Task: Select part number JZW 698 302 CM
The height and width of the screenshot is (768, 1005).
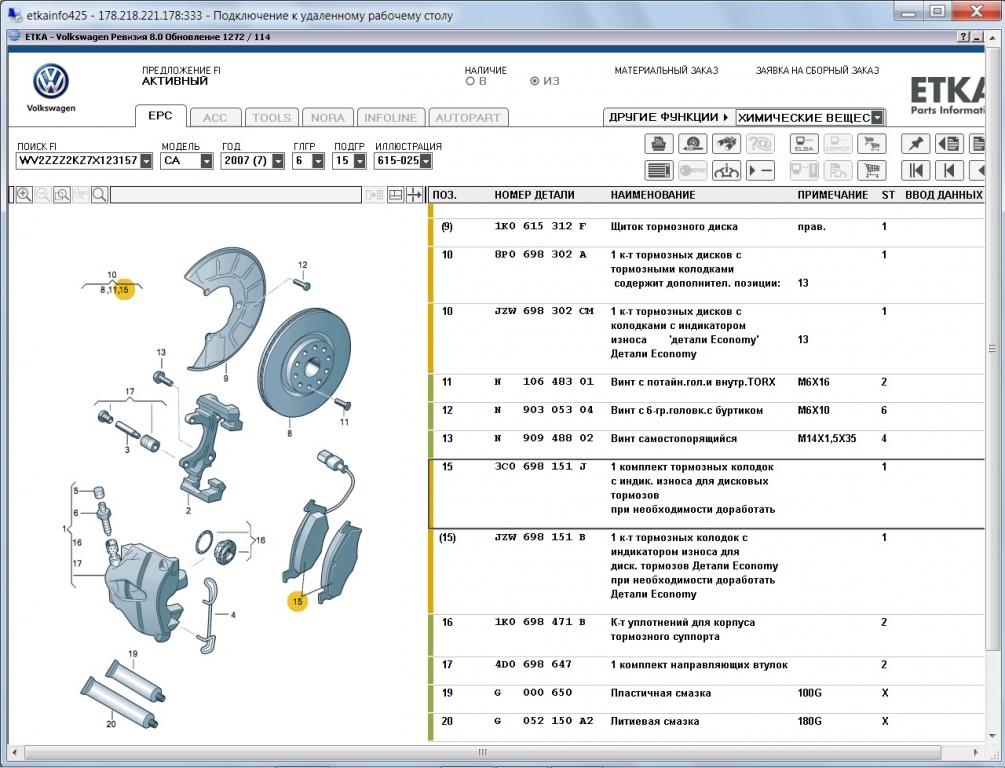Action: click(544, 311)
